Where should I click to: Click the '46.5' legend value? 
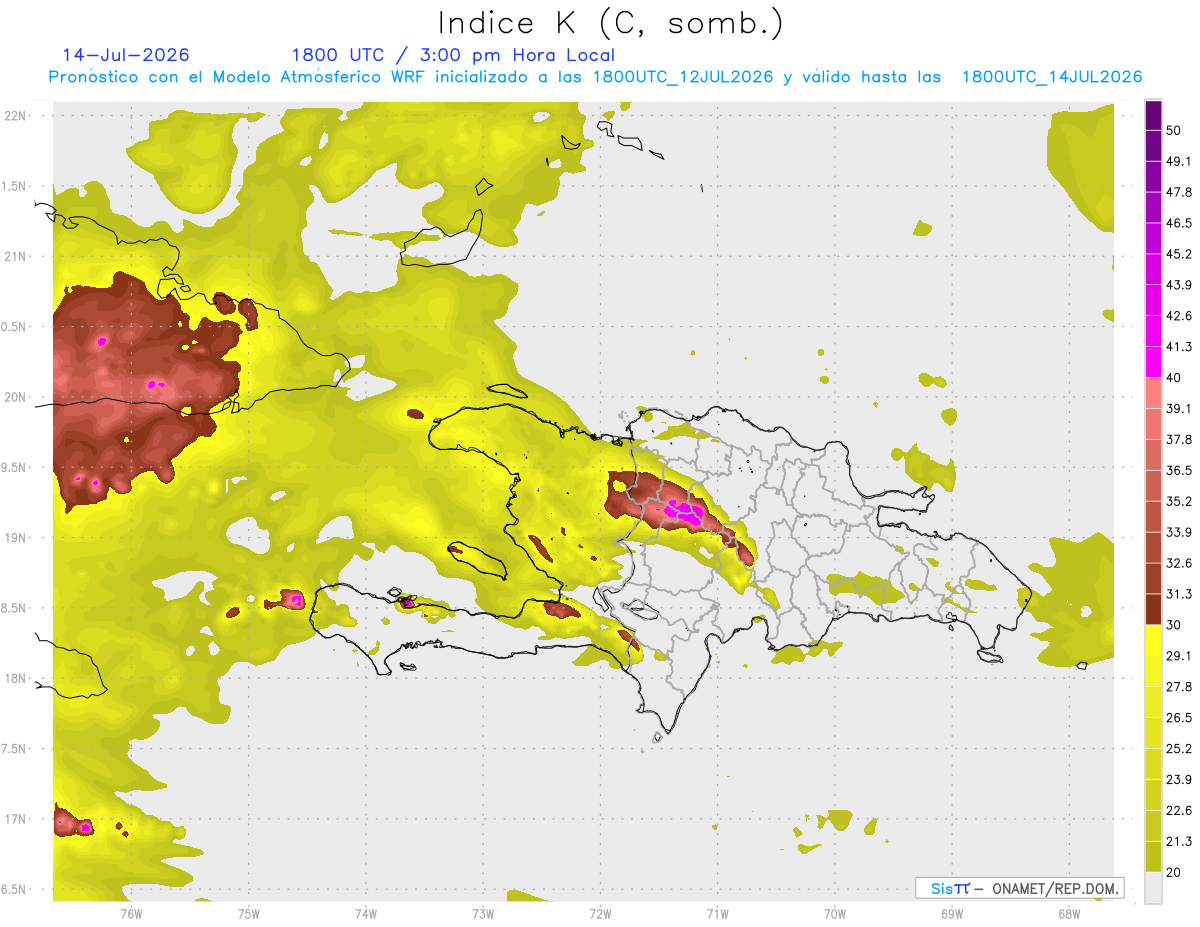1179,223
